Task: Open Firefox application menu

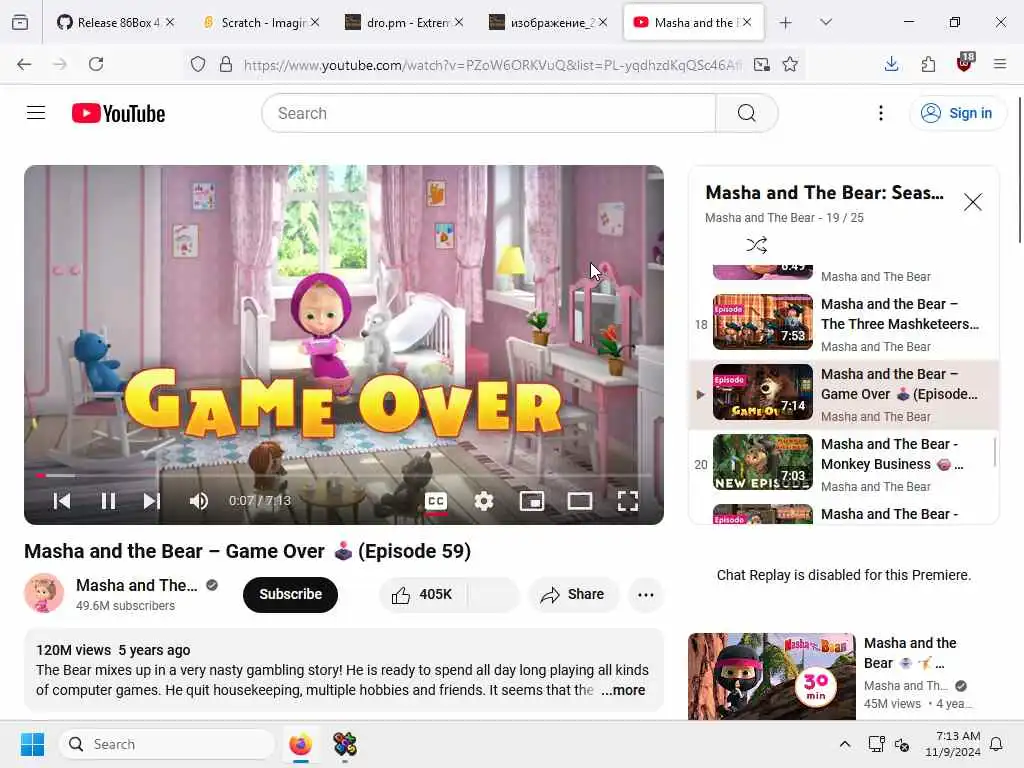Action: pyautogui.click(x=1000, y=64)
